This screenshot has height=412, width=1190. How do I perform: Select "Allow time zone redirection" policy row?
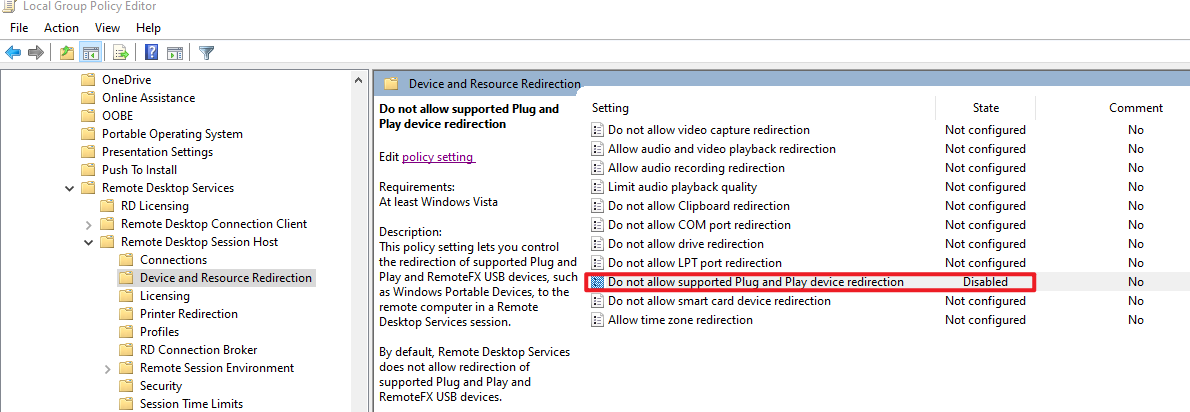680,320
